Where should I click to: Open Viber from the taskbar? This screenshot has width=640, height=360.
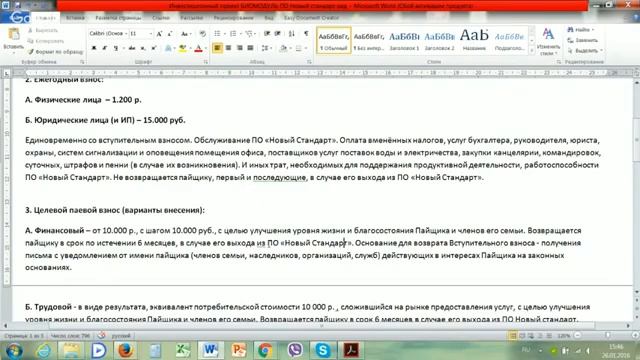(294, 351)
